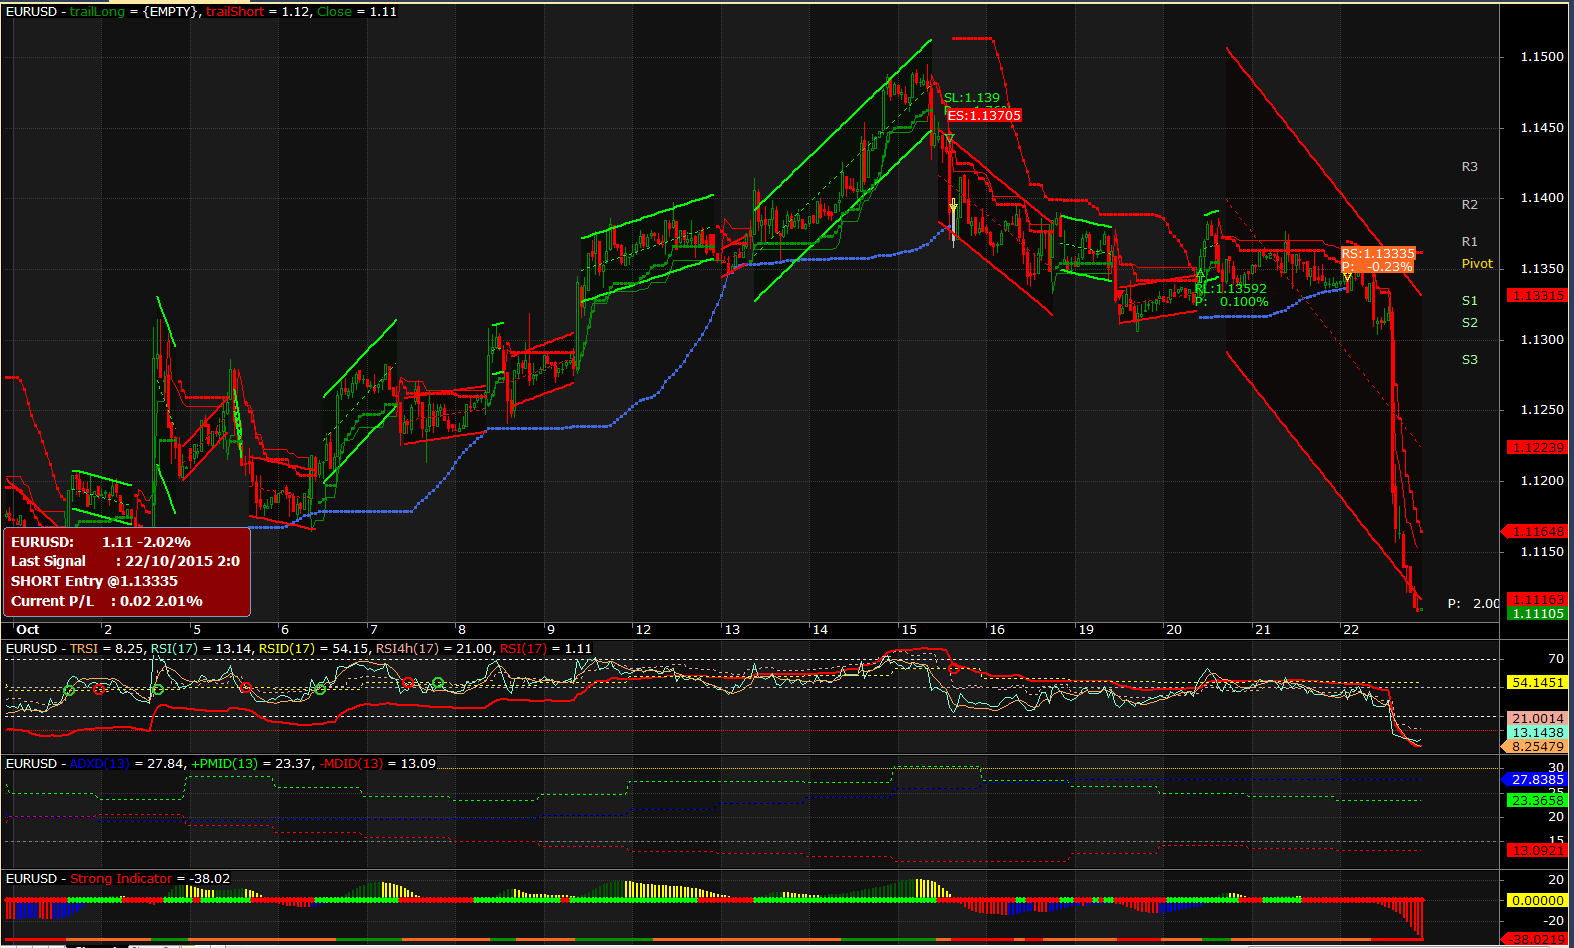1574x948 pixels.
Task: Click the 21.0014 RSI value tag
Action: [x=1537, y=718]
